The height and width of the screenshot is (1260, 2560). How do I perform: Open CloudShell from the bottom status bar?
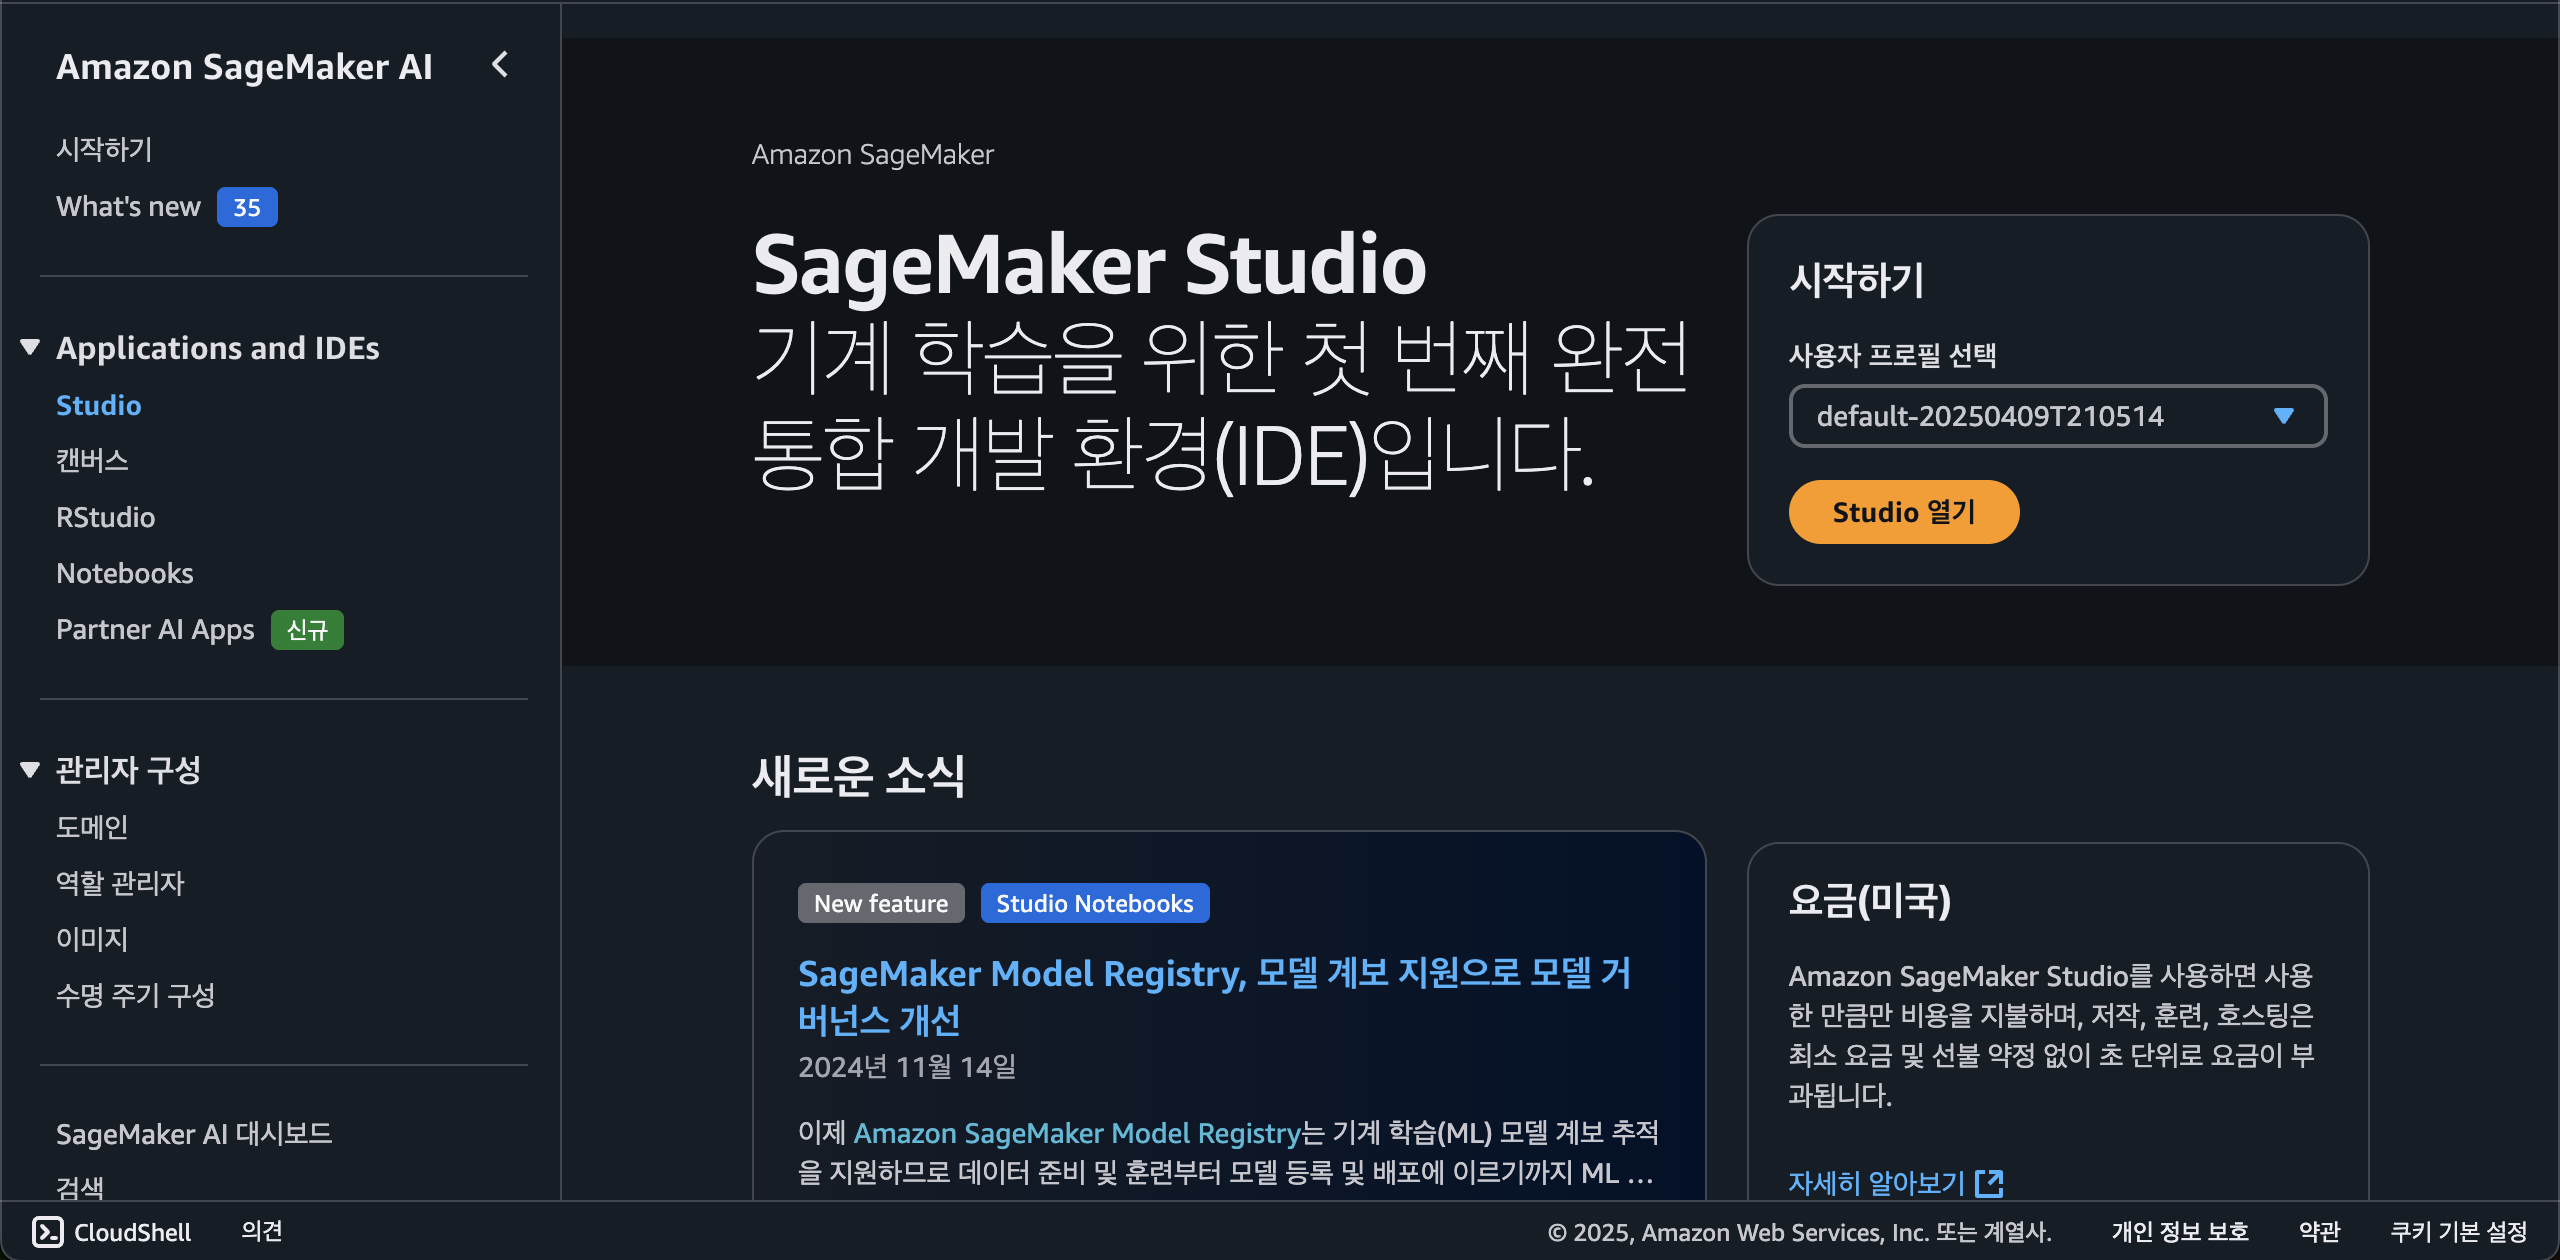coord(115,1232)
